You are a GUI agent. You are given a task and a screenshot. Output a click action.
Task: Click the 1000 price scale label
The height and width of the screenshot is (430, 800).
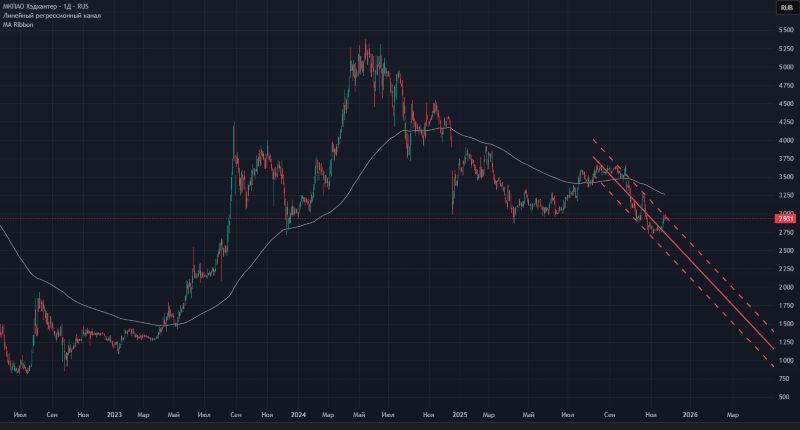point(786,360)
